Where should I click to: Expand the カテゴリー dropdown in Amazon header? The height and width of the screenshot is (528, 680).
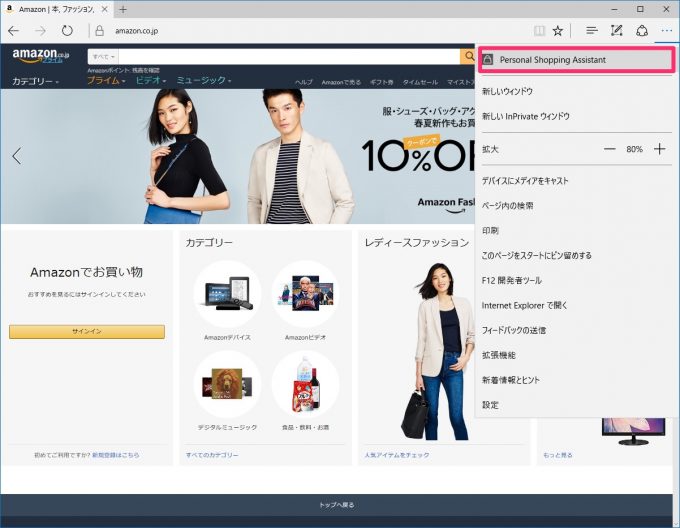[35, 81]
